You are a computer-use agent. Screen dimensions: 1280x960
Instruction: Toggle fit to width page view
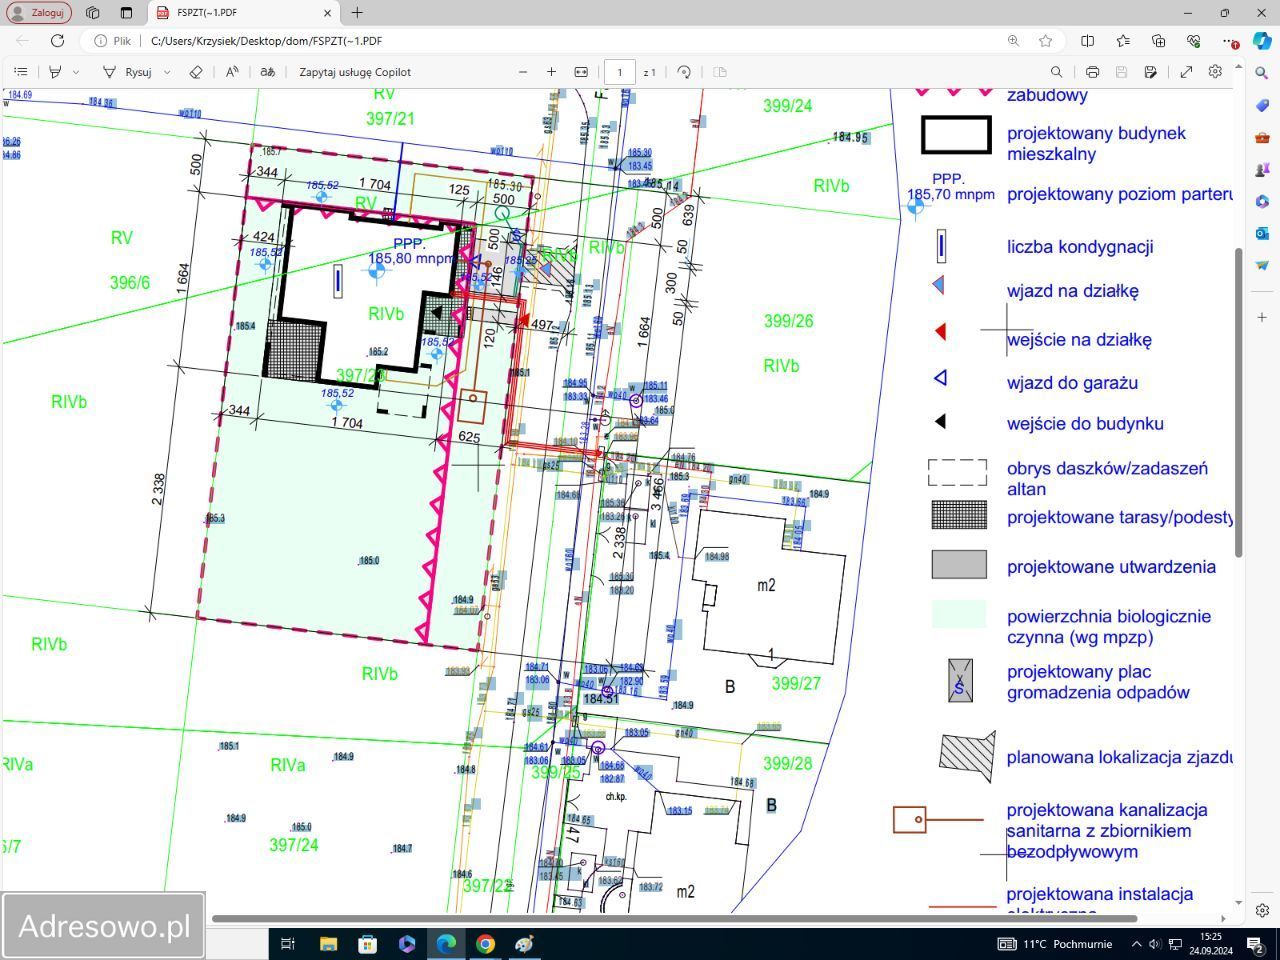tap(581, 72)
